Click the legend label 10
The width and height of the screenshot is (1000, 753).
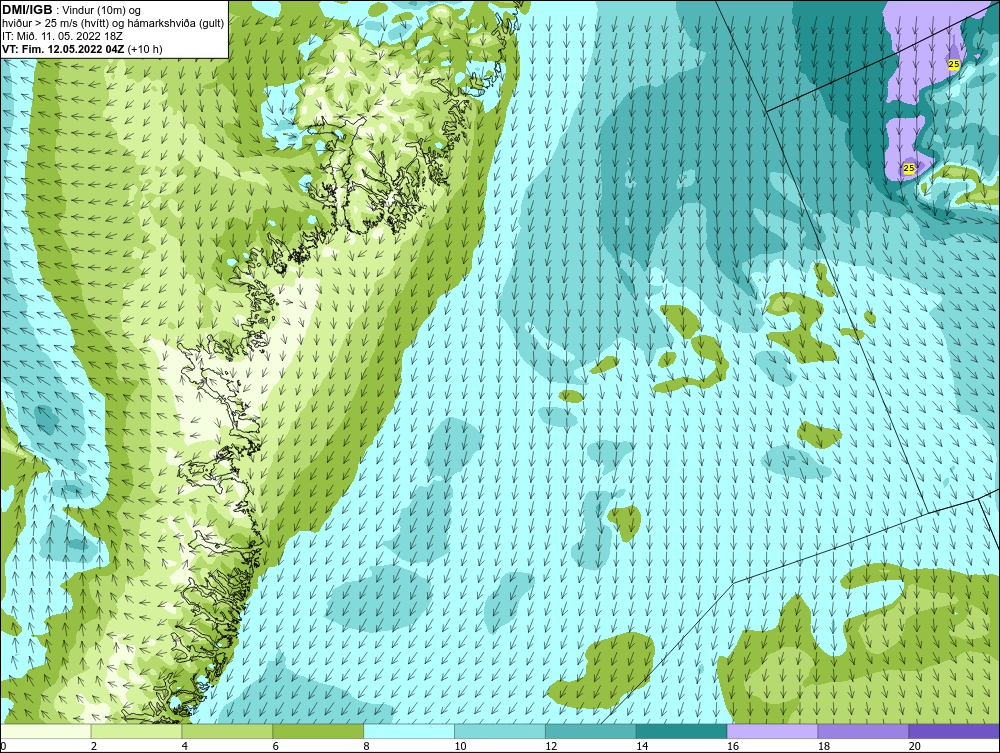pos(460,746)
